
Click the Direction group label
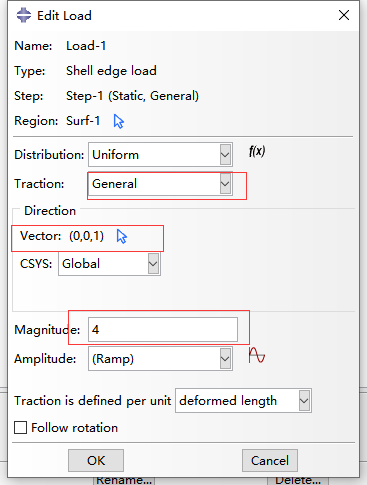click(x=50, y=211)
